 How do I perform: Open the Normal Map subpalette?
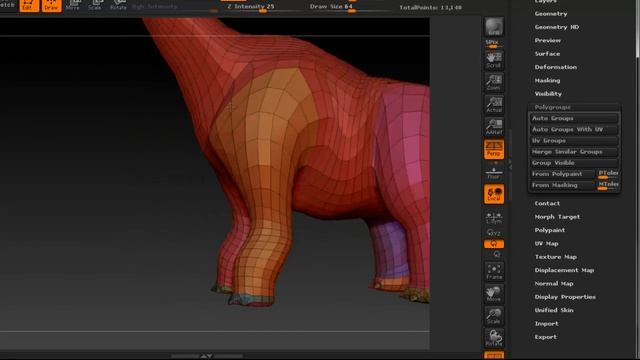[554, 284]
